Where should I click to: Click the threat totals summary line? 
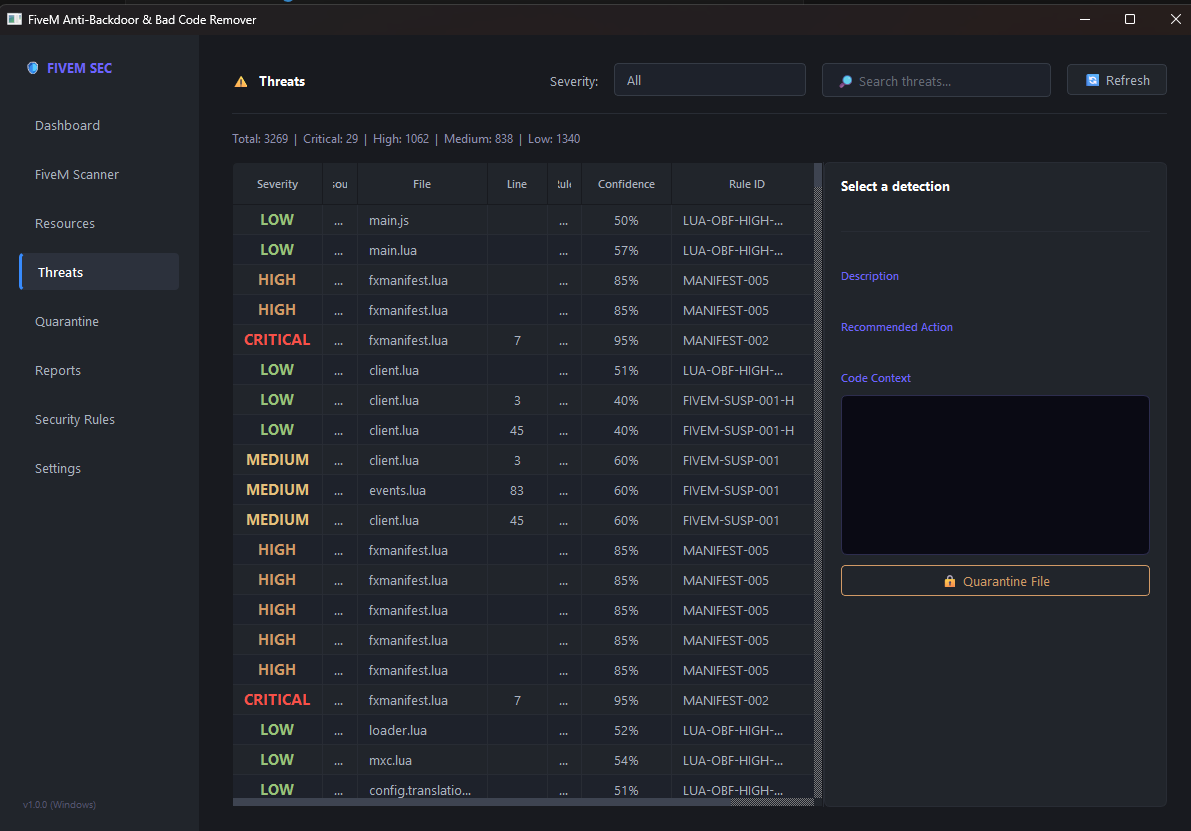(x=406, y=139)
